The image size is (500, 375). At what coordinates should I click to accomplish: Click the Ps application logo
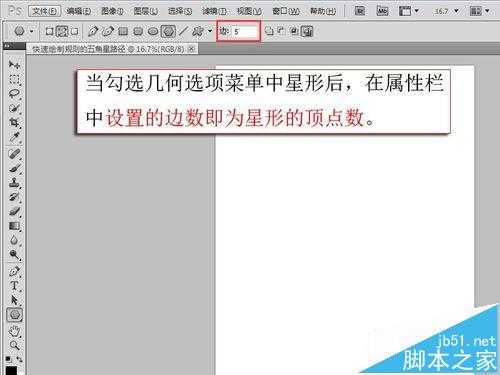point(14,11)
